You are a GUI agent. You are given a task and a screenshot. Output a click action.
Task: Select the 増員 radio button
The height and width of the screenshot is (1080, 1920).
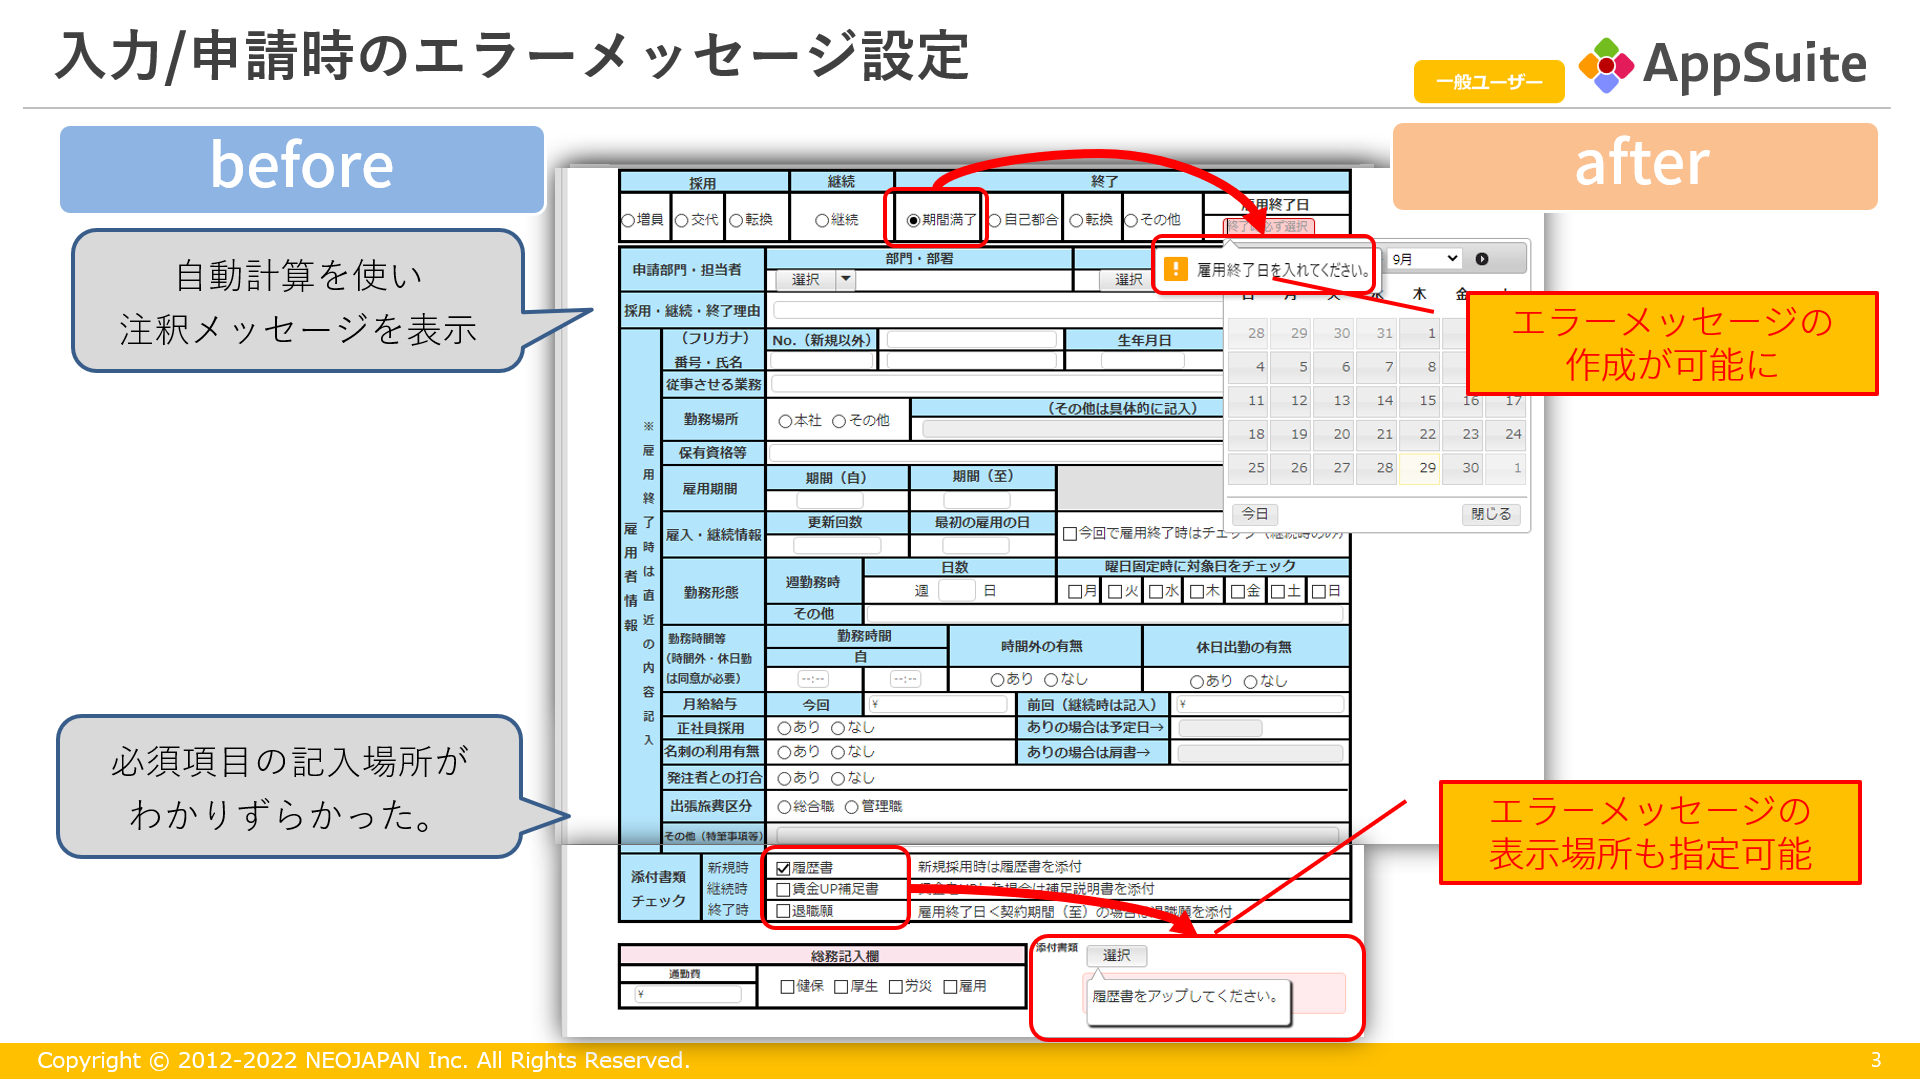pos(628,220)
